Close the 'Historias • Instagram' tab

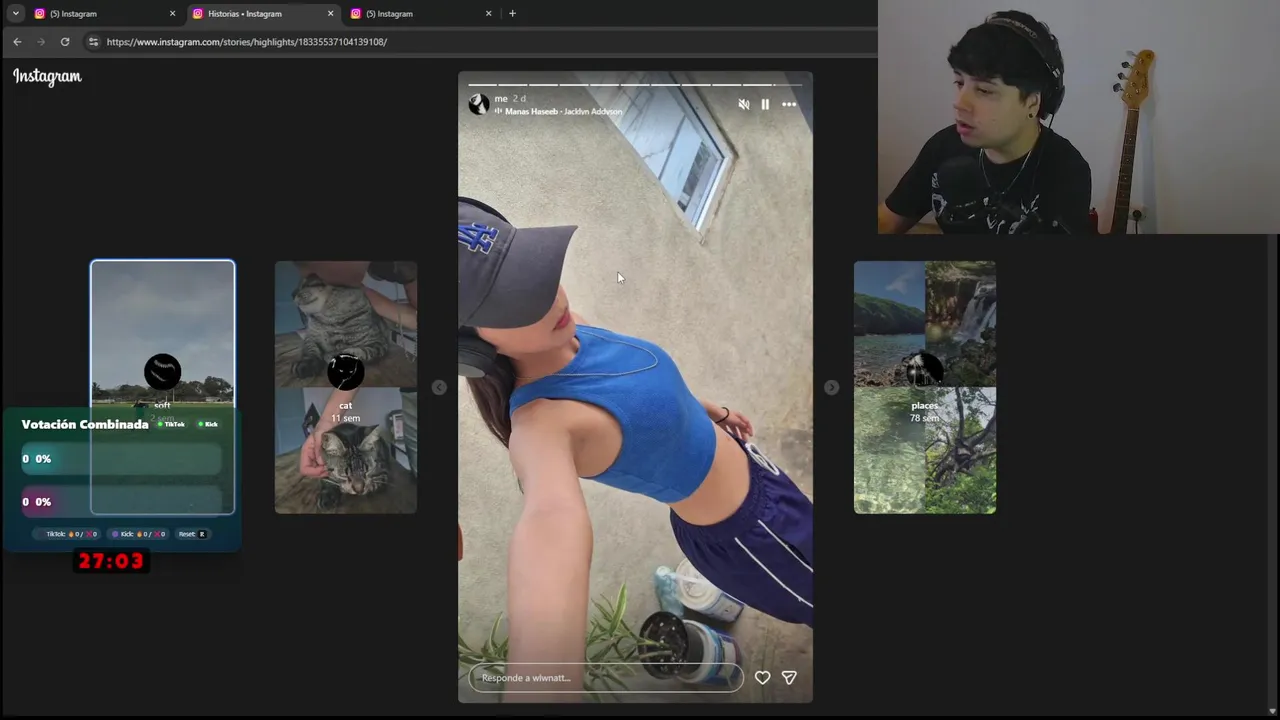(x=330, y=14)
